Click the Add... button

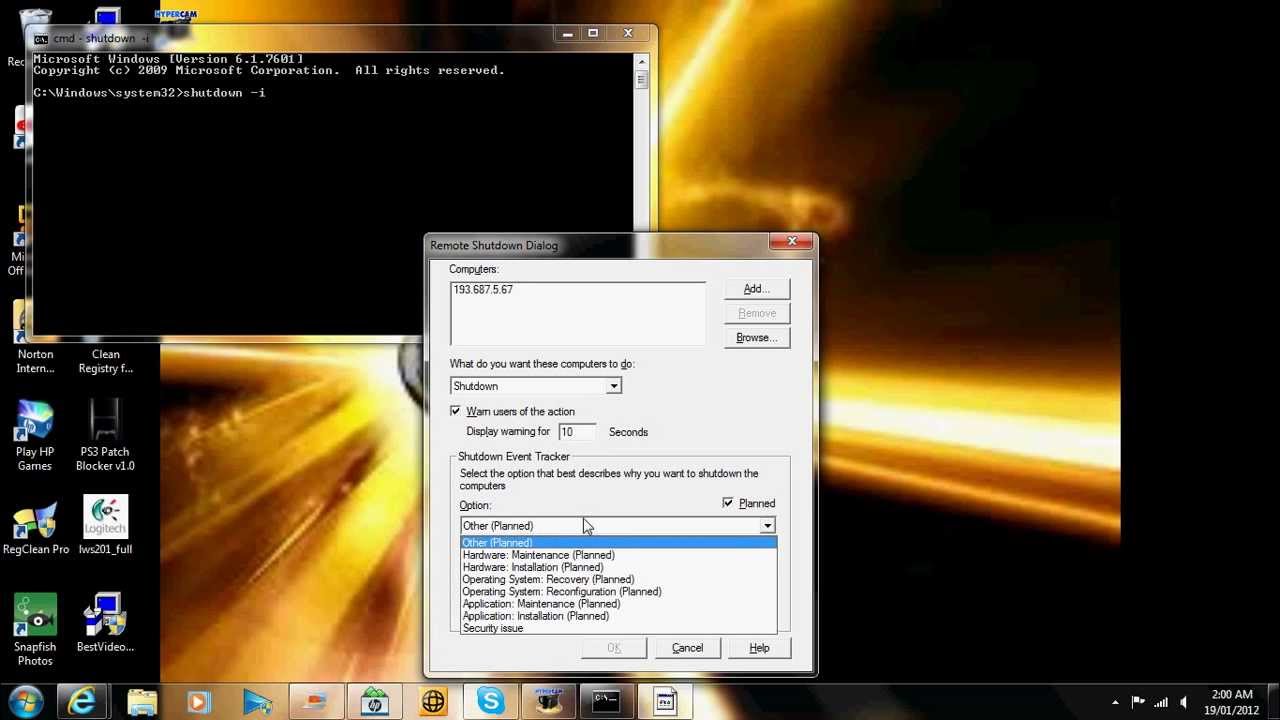tap(757, 289)
